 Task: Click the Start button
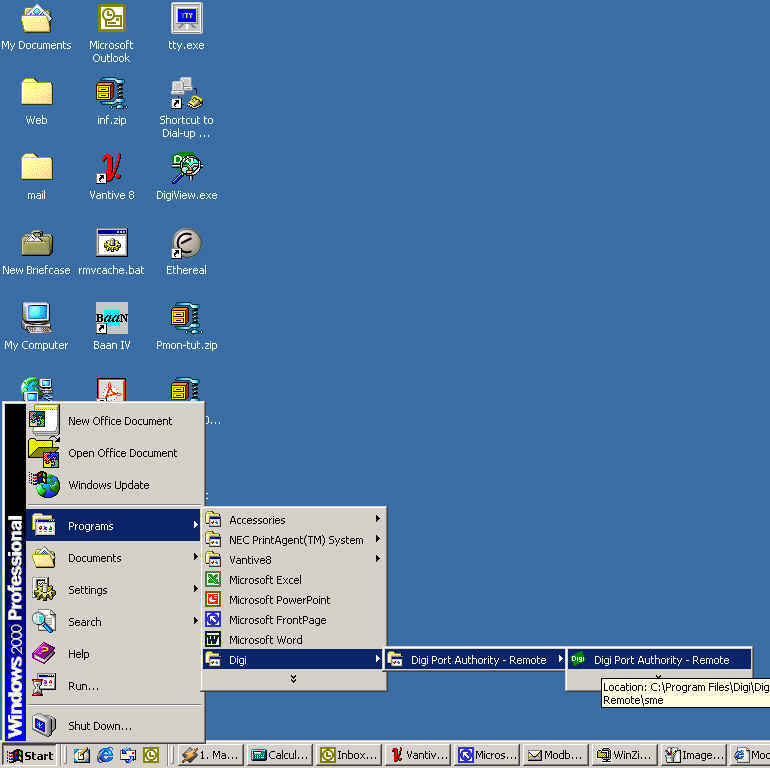point(31,756)
